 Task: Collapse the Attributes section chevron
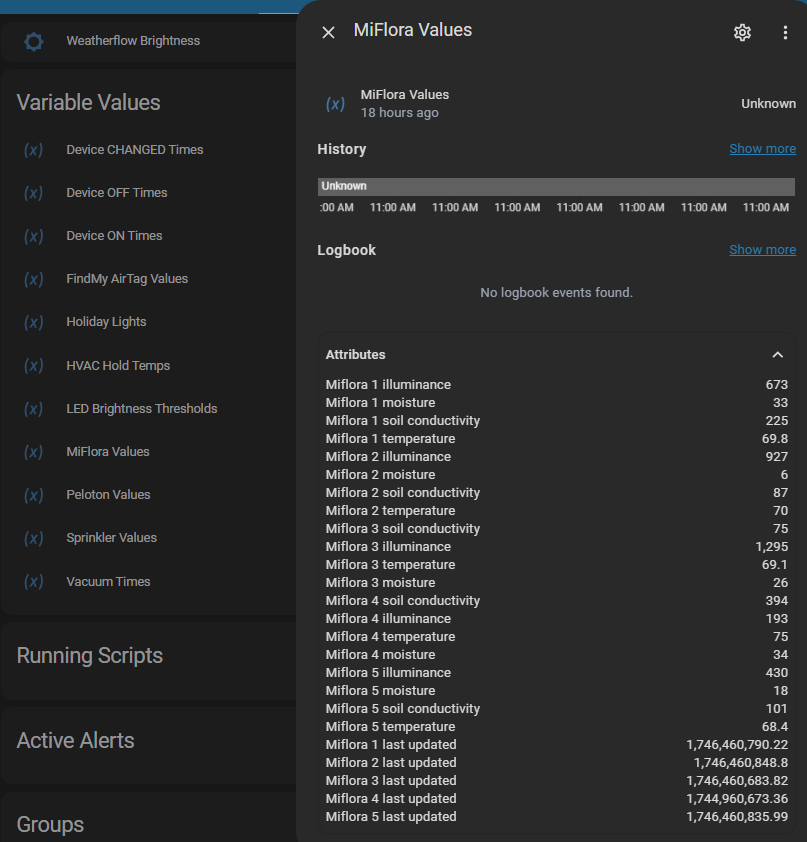coord(777,355)
